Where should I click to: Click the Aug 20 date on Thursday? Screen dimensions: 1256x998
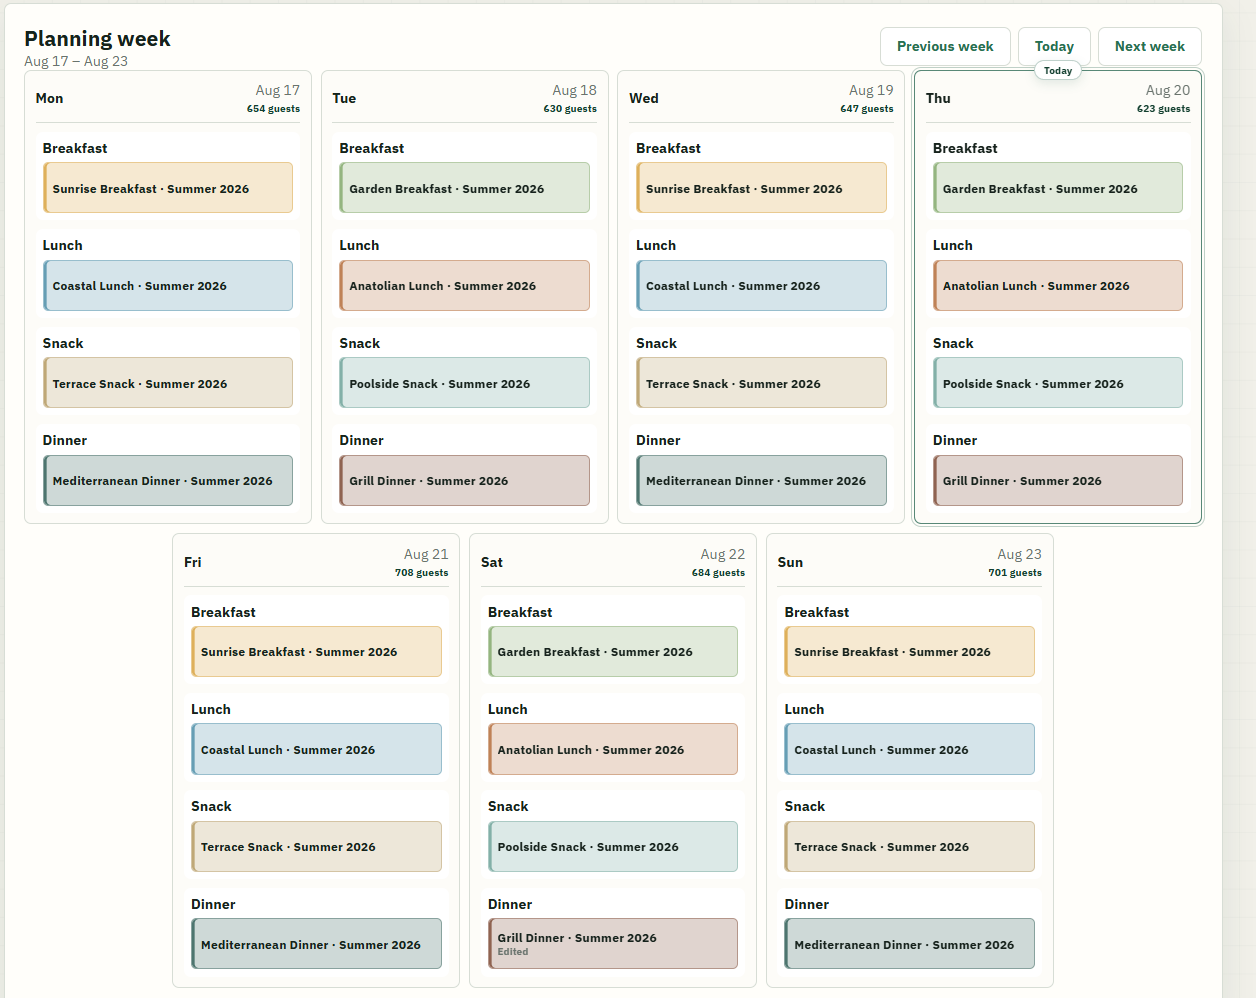1168,90
